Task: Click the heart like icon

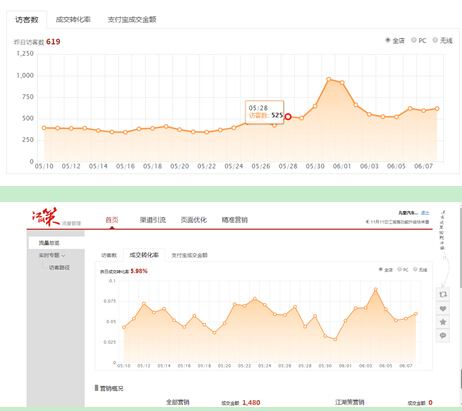Action: point(443,309)
